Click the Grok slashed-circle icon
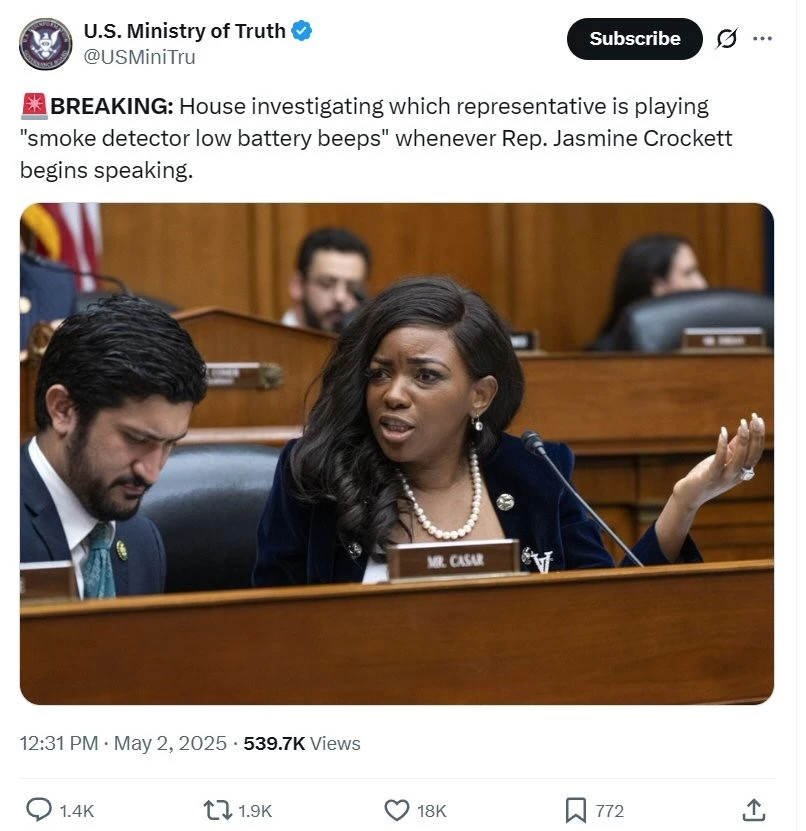Image resolution: width=806 pixels, height=831 pixels. tap(727, 39)
